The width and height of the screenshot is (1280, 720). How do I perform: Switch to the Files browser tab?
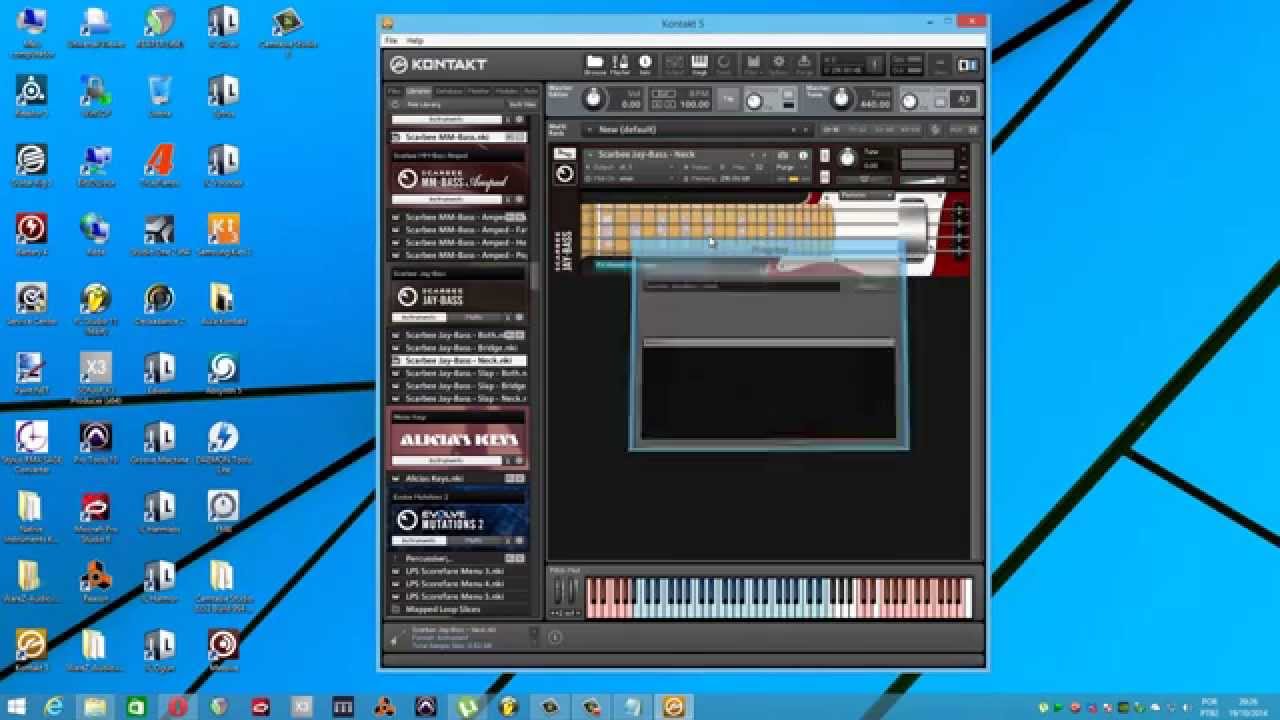pos(395,91)
